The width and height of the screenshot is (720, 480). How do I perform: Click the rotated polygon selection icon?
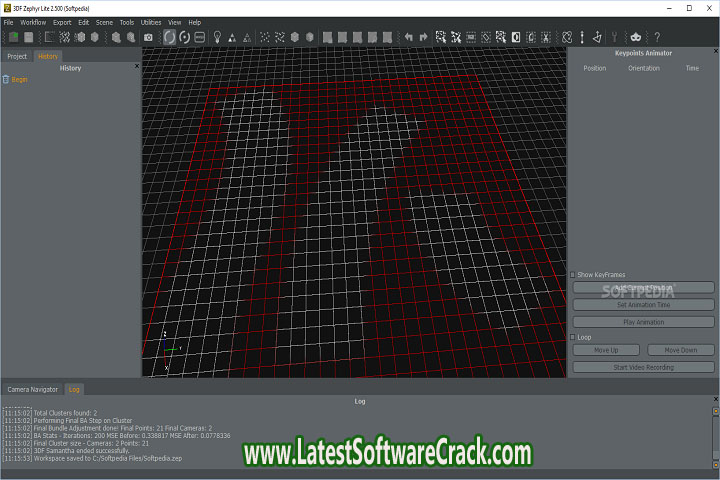coord(486,37)
